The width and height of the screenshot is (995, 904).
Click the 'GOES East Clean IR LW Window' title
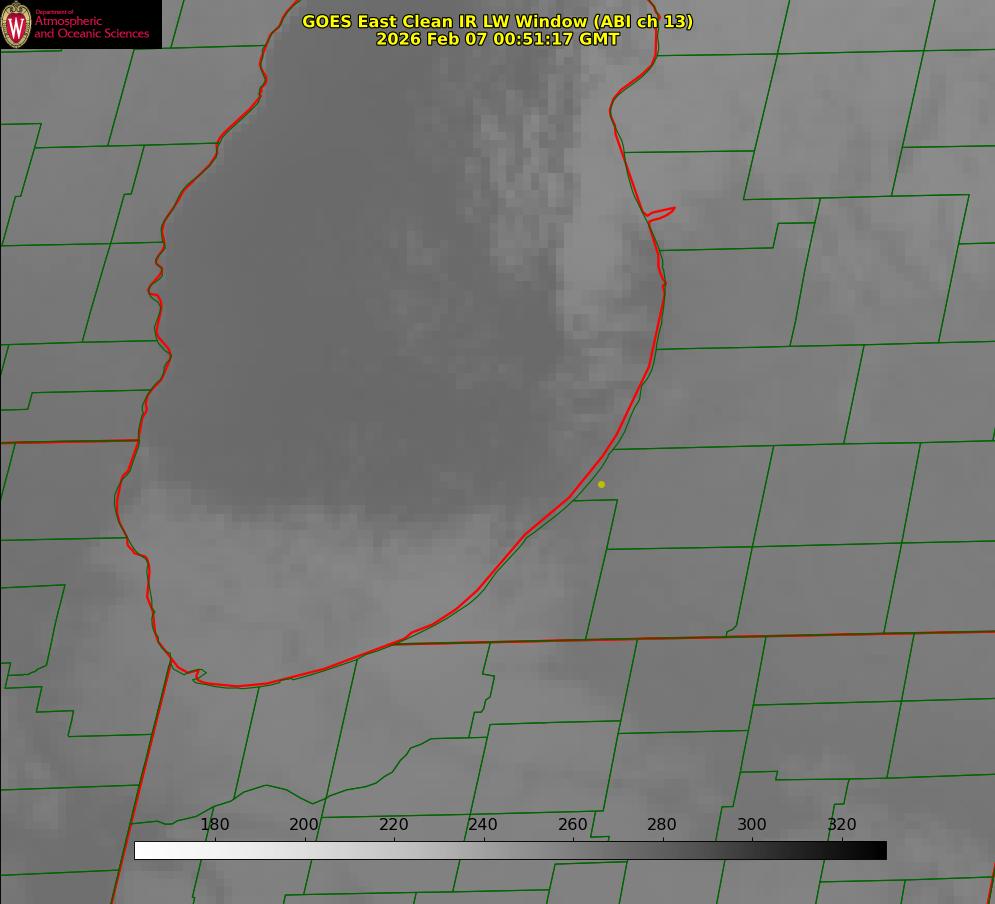498,21
